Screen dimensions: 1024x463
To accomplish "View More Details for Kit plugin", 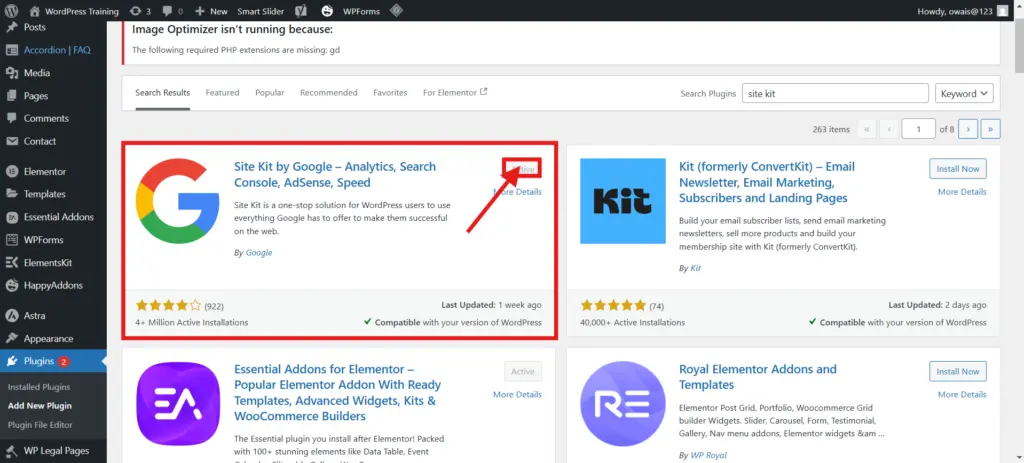I will click(x=962, y=192).
